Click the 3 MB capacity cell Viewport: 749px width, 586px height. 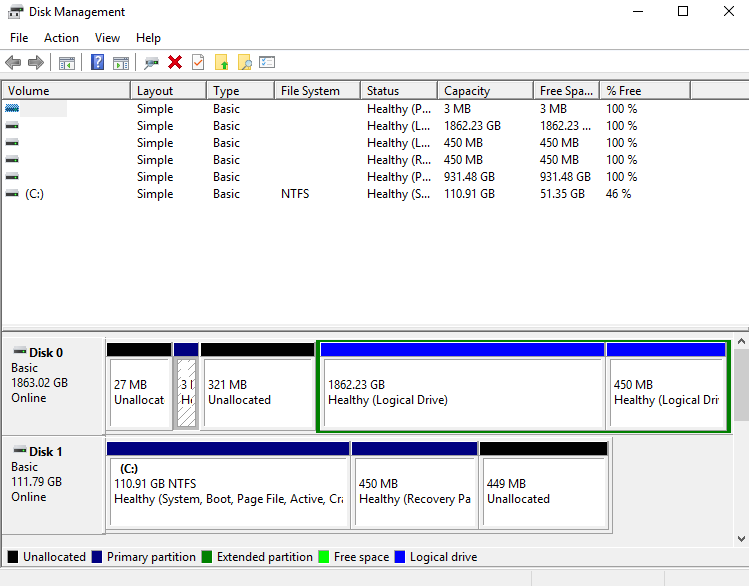pyautogui.click(x=457, y=108)
